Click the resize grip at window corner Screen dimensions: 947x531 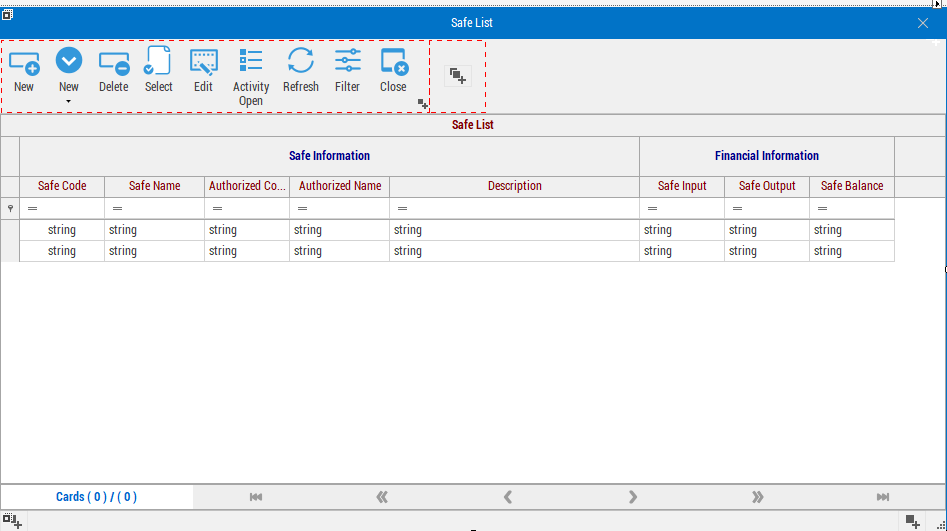pos(941,525)
